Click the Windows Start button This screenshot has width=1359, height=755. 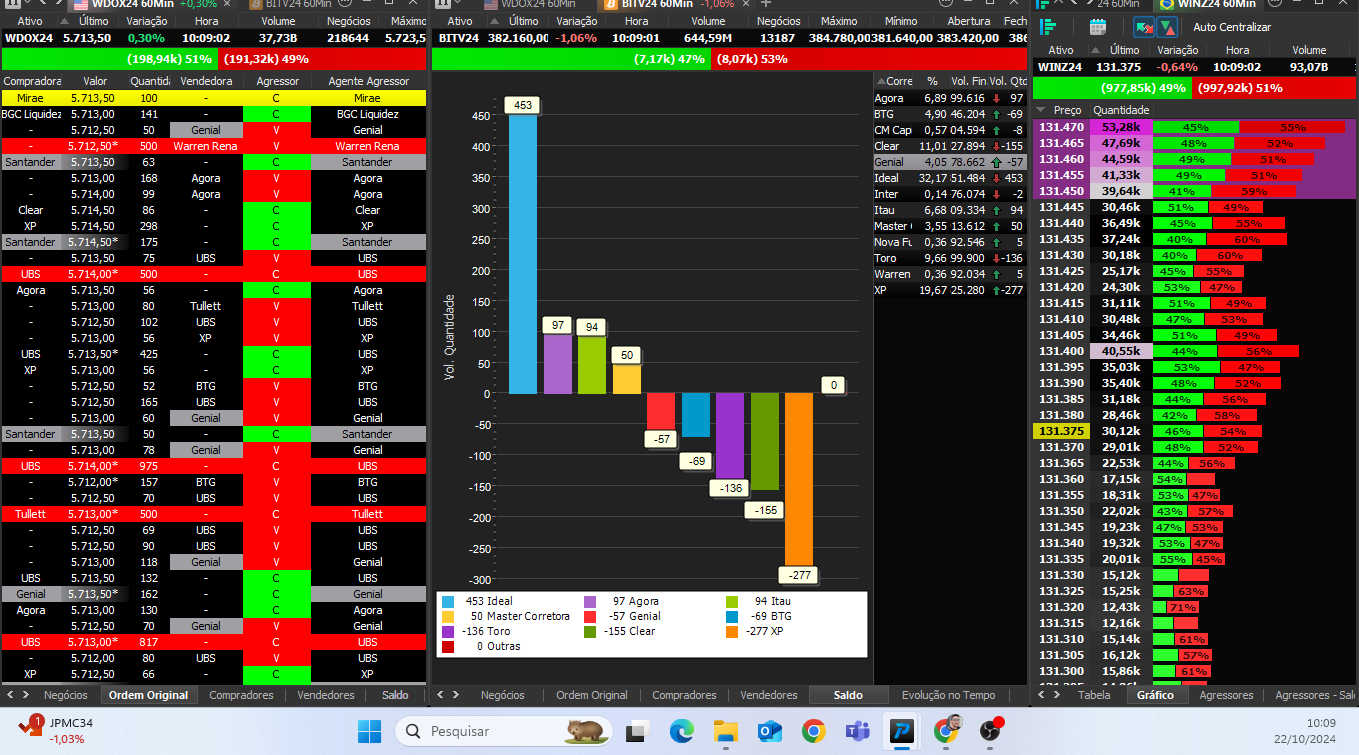pos(369,731)
